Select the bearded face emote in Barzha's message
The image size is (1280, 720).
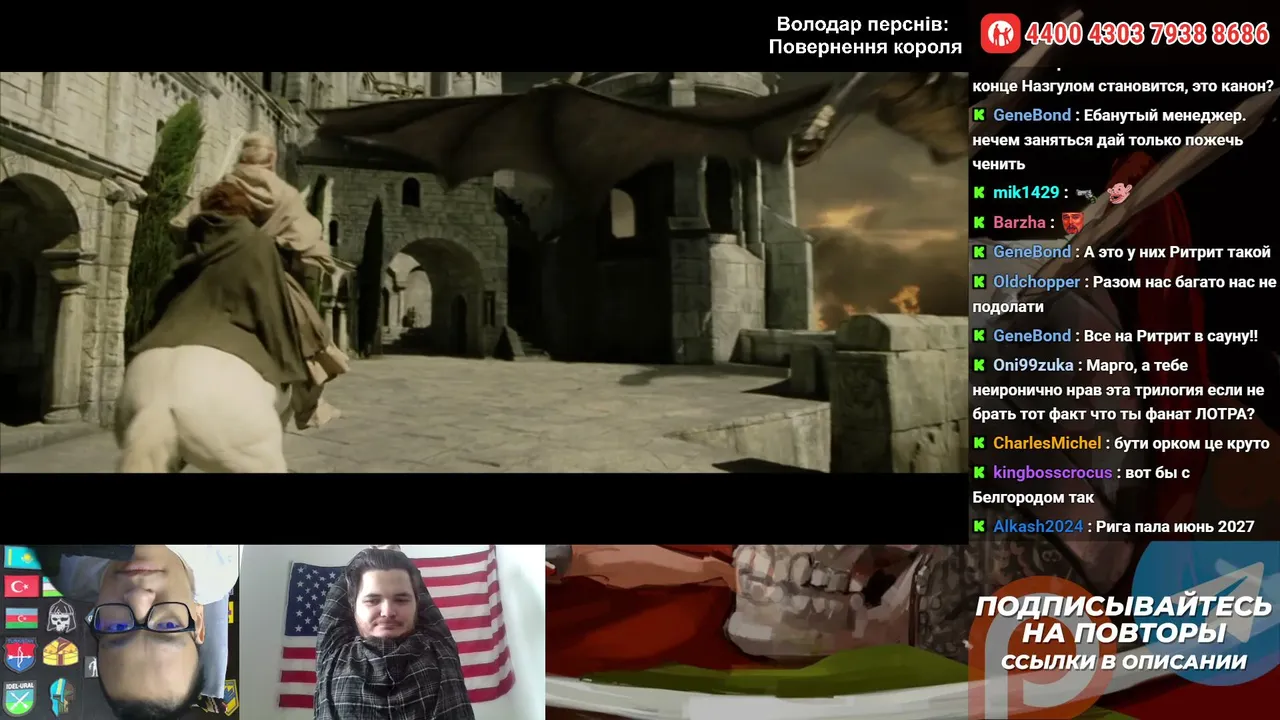pyautogui.click(x=1073, y=222)
